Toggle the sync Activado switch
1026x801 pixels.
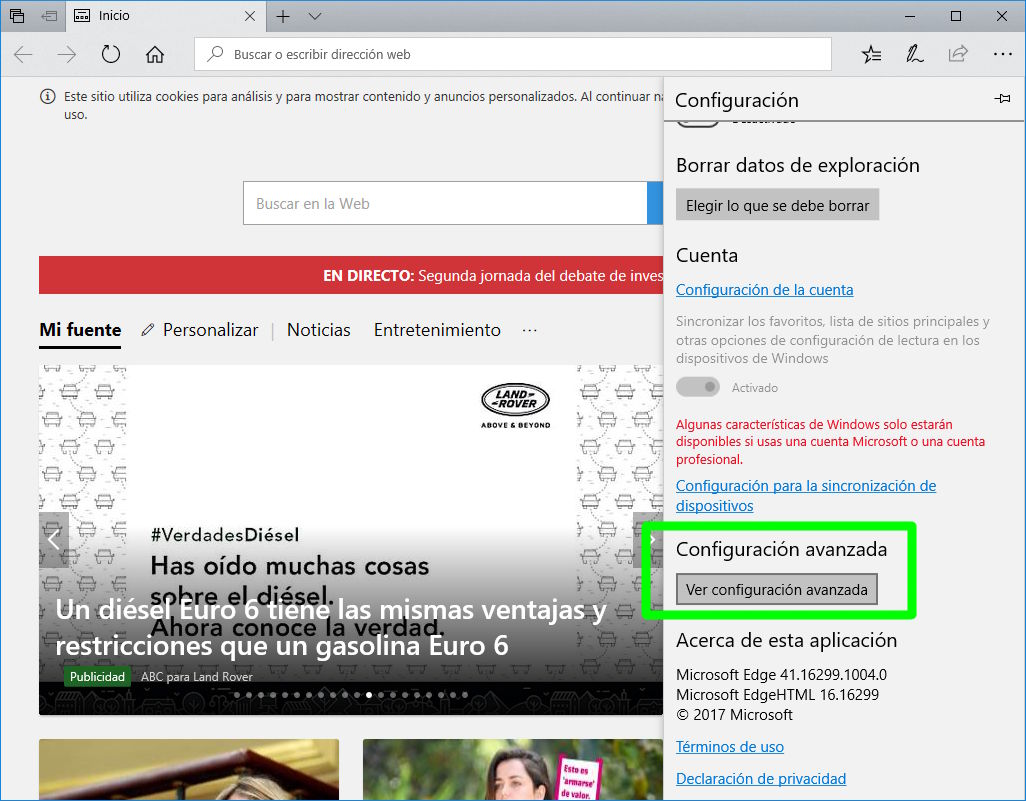click(x=697, y=387)
